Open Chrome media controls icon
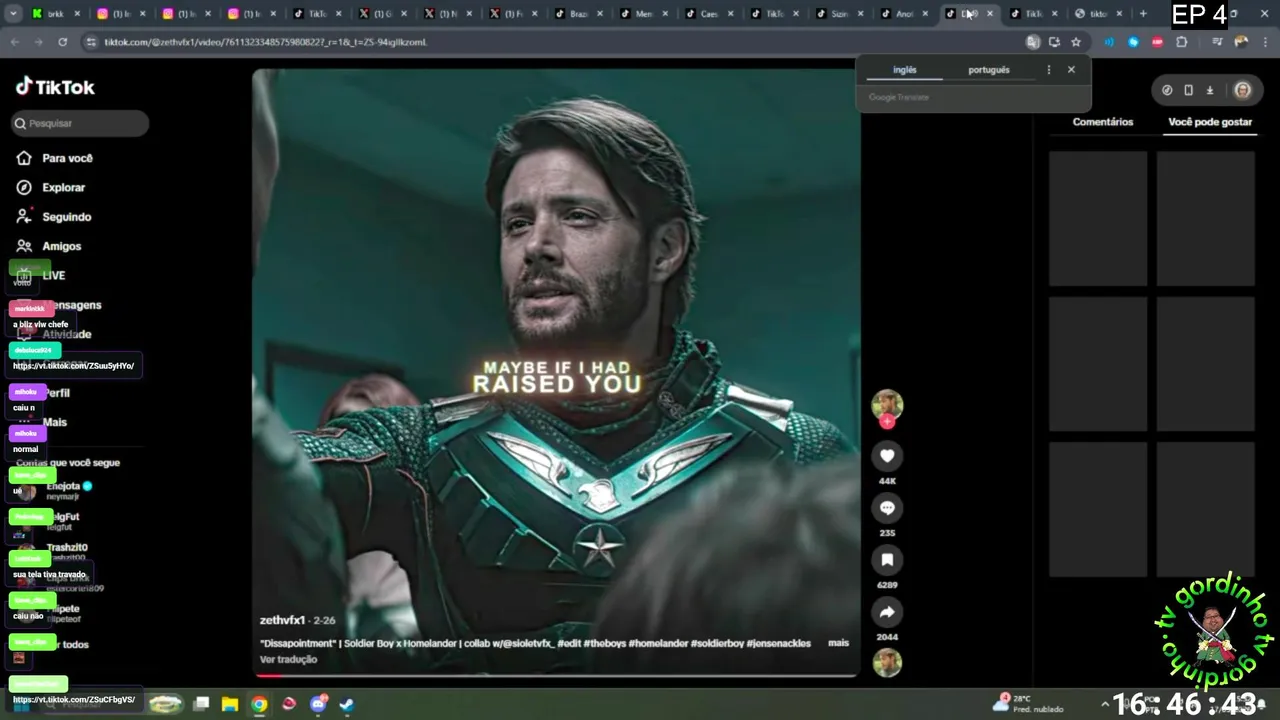 point(1217,42)
